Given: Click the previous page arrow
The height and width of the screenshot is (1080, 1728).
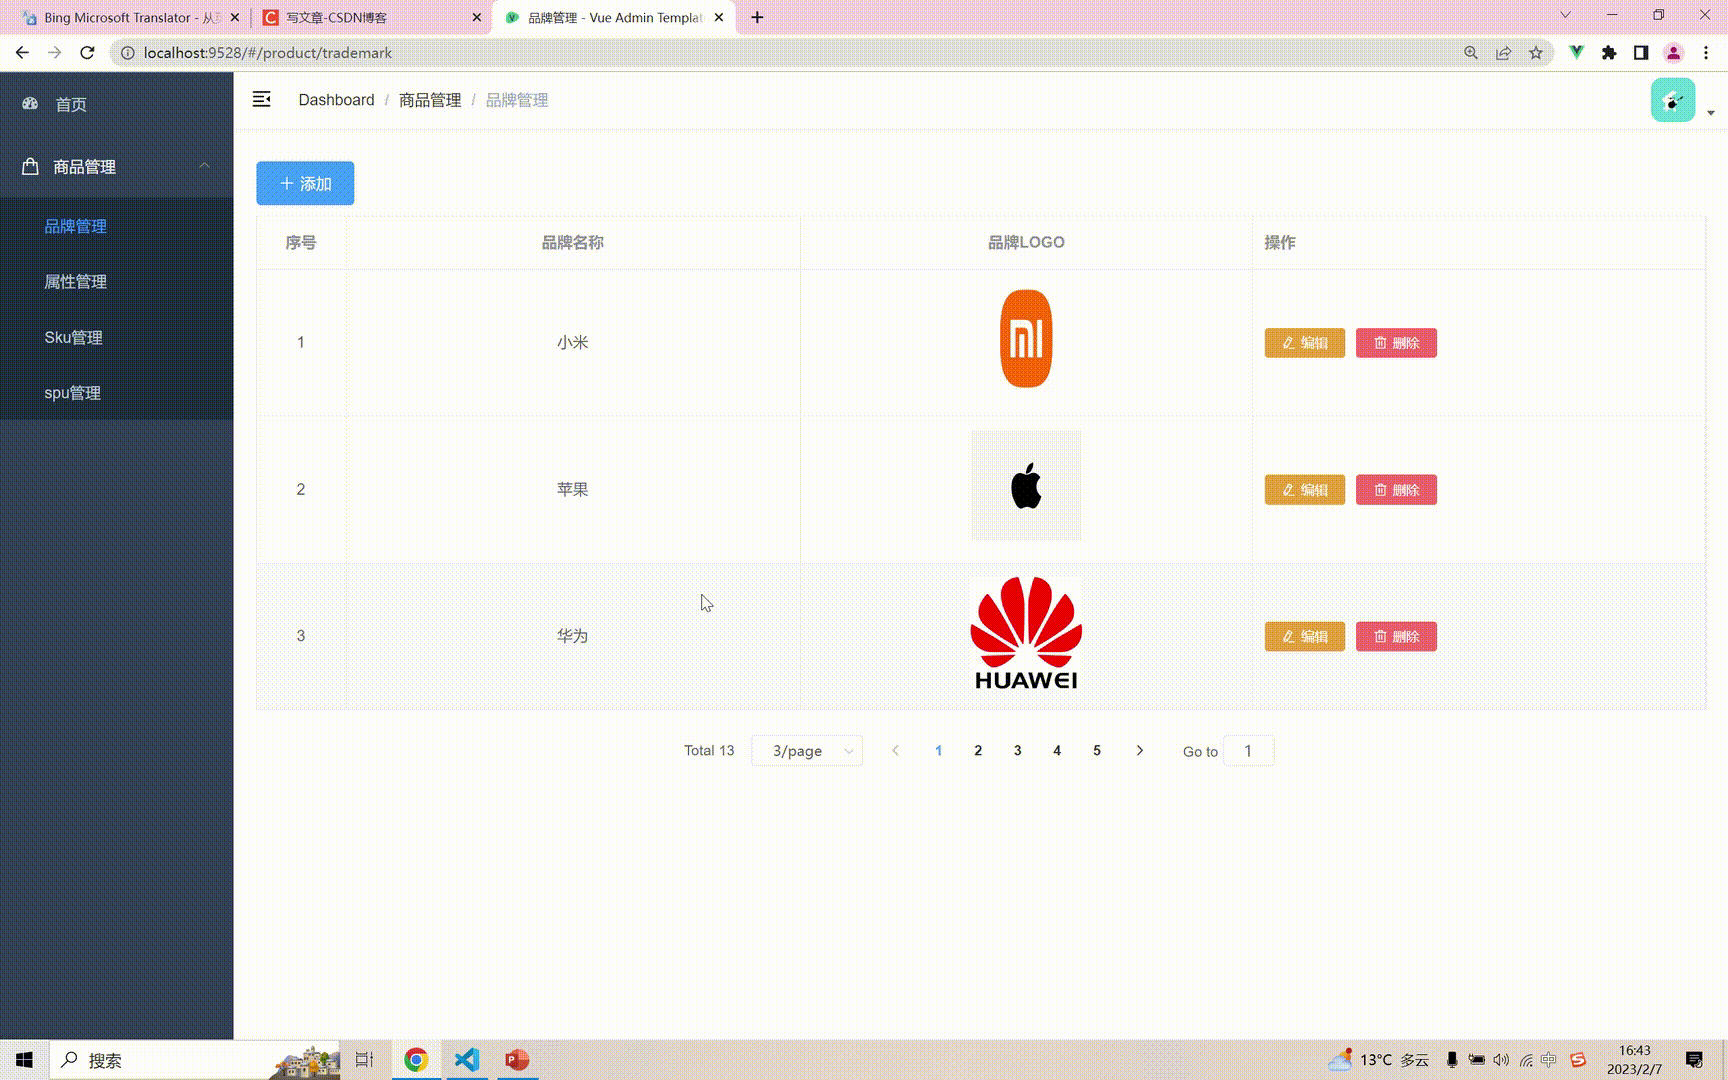Looking at the screenshot, I should [896, 751].
